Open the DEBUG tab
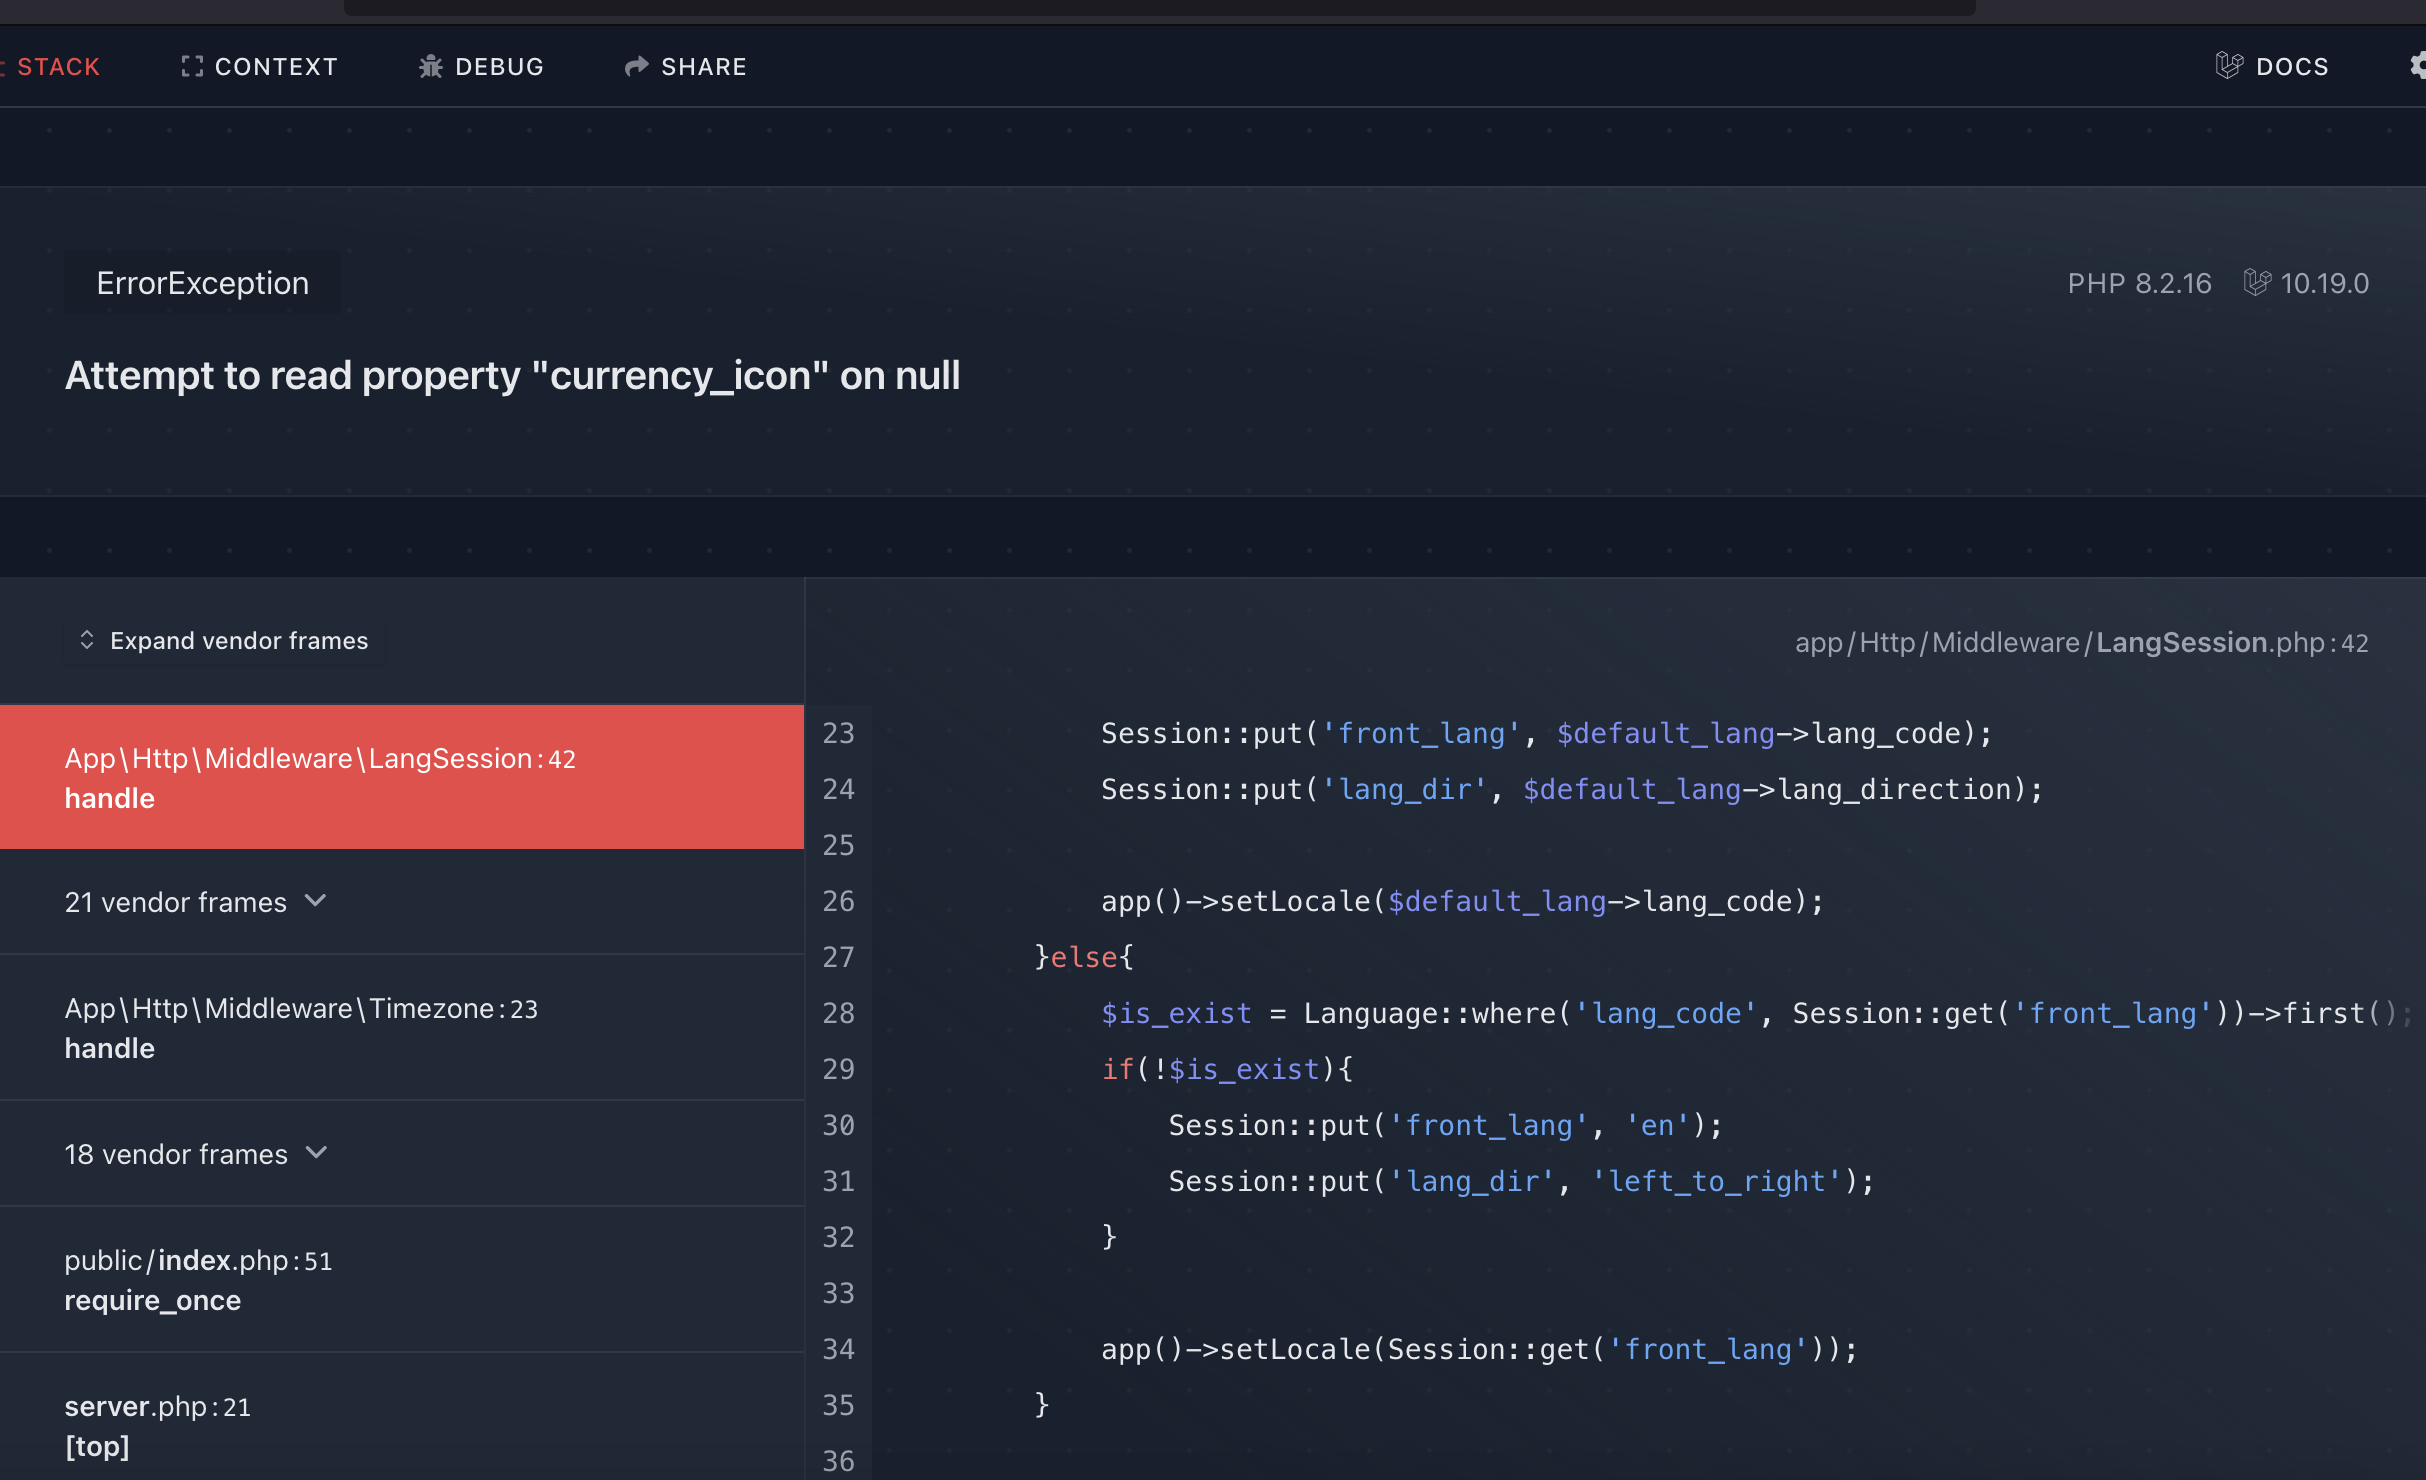2426x1480 pixels. pyautogui.click(x=481, y=66)
